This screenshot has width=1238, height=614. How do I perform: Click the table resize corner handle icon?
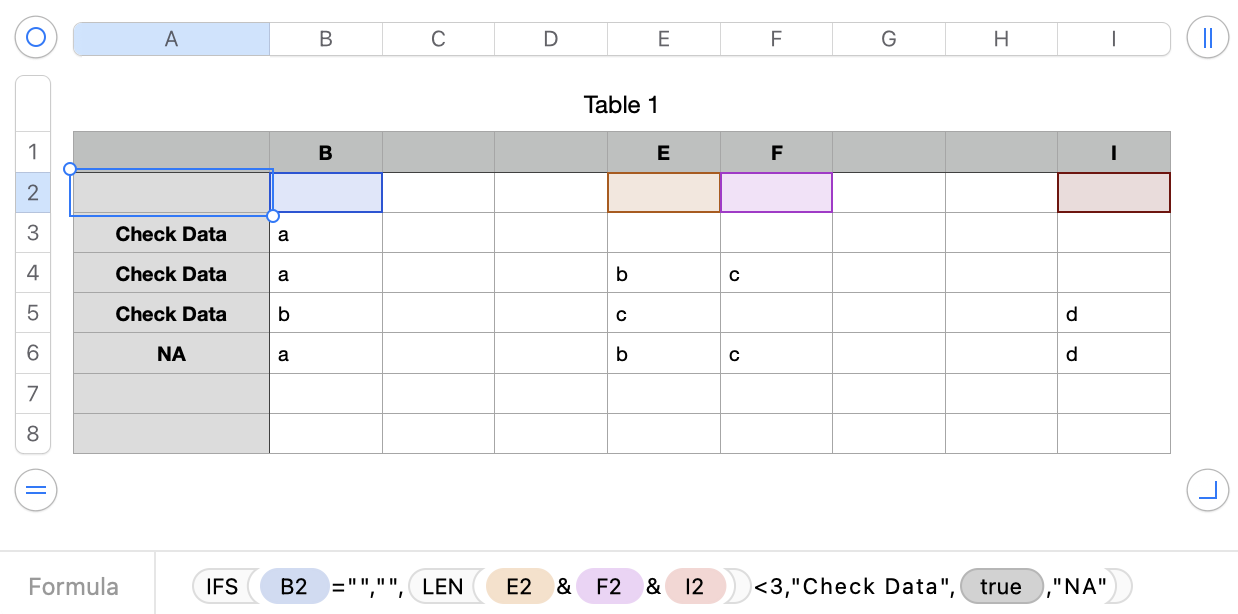tap(1207, 491)
